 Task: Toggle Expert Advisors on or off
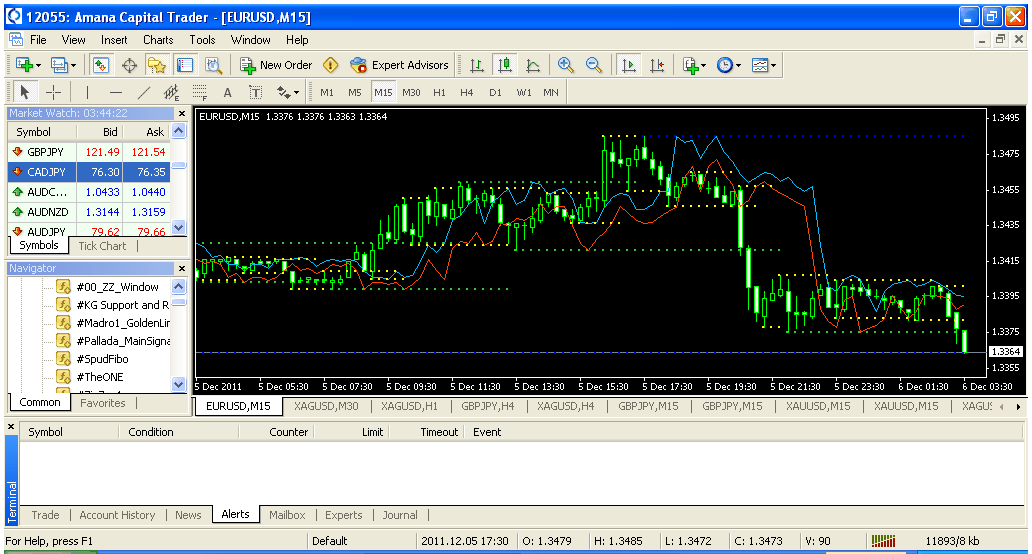click(399, 65)
